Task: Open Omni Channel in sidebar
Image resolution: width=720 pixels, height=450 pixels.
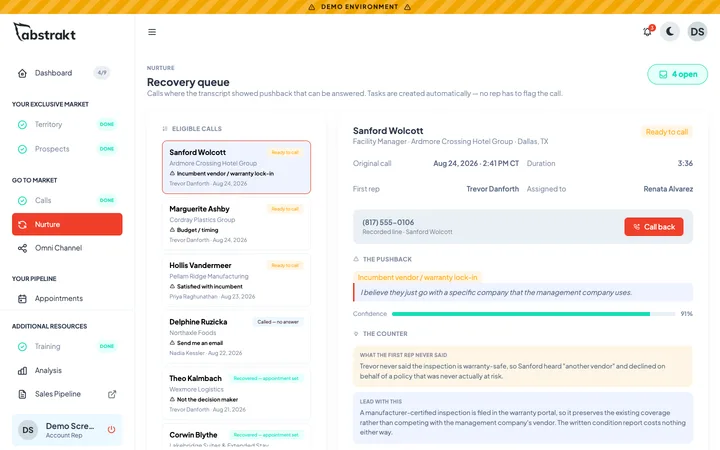Action: tap(67, 248)
